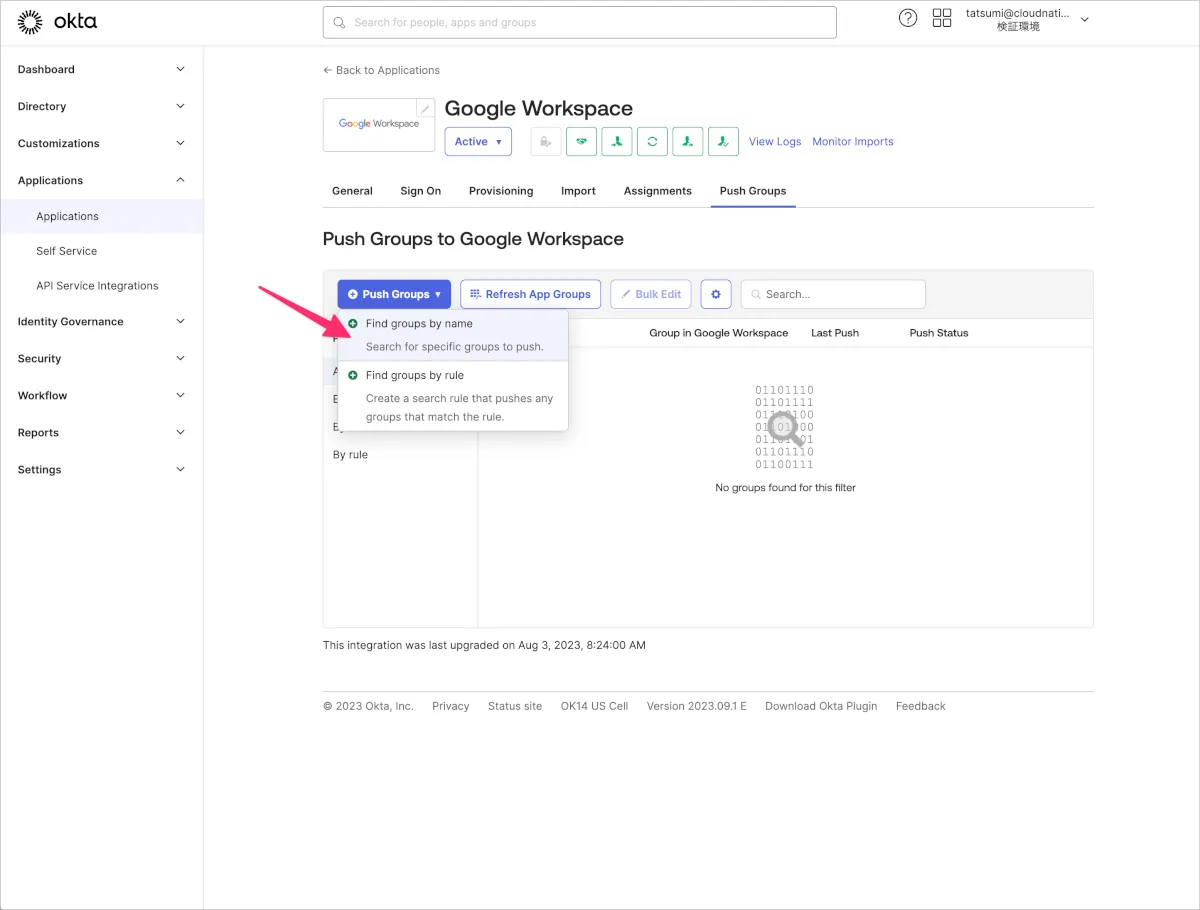The width and height of the screenshot is (1200, 910).
Task: Expand the Security sidebar section
Action: tap(101, 358)
